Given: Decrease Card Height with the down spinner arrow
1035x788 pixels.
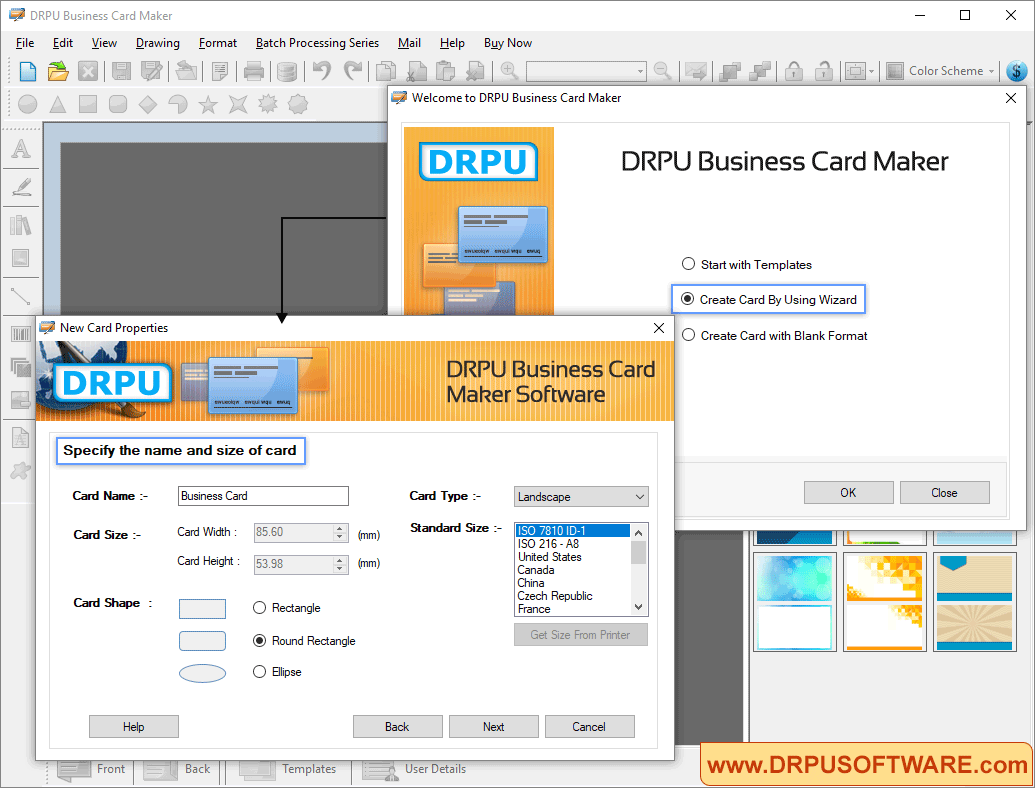Looking at the screenshot, I should (x=340, y=568).
